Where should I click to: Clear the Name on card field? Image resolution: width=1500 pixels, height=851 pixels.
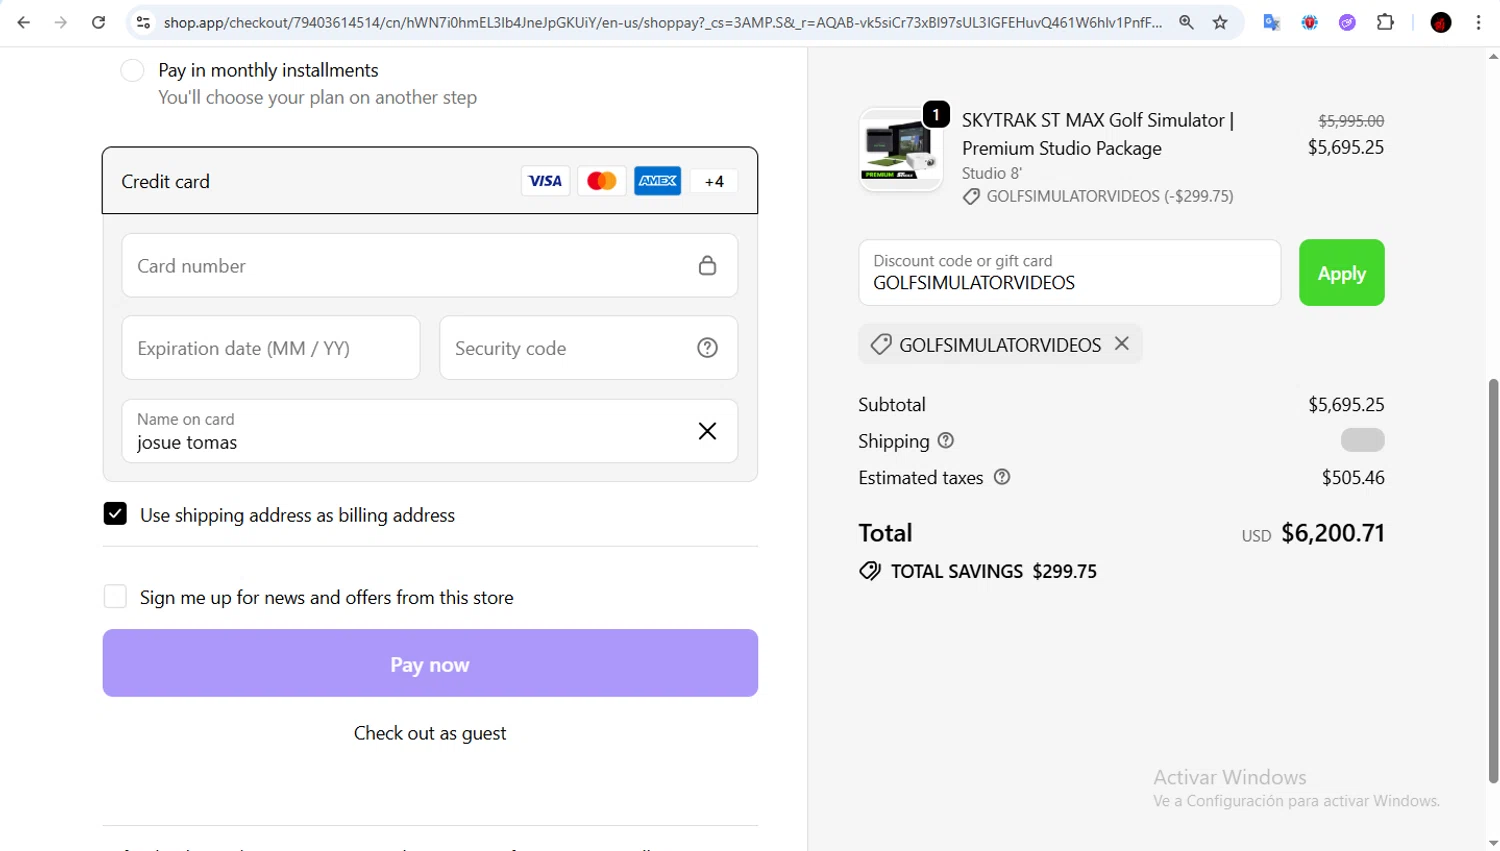(x=707, y=431)
